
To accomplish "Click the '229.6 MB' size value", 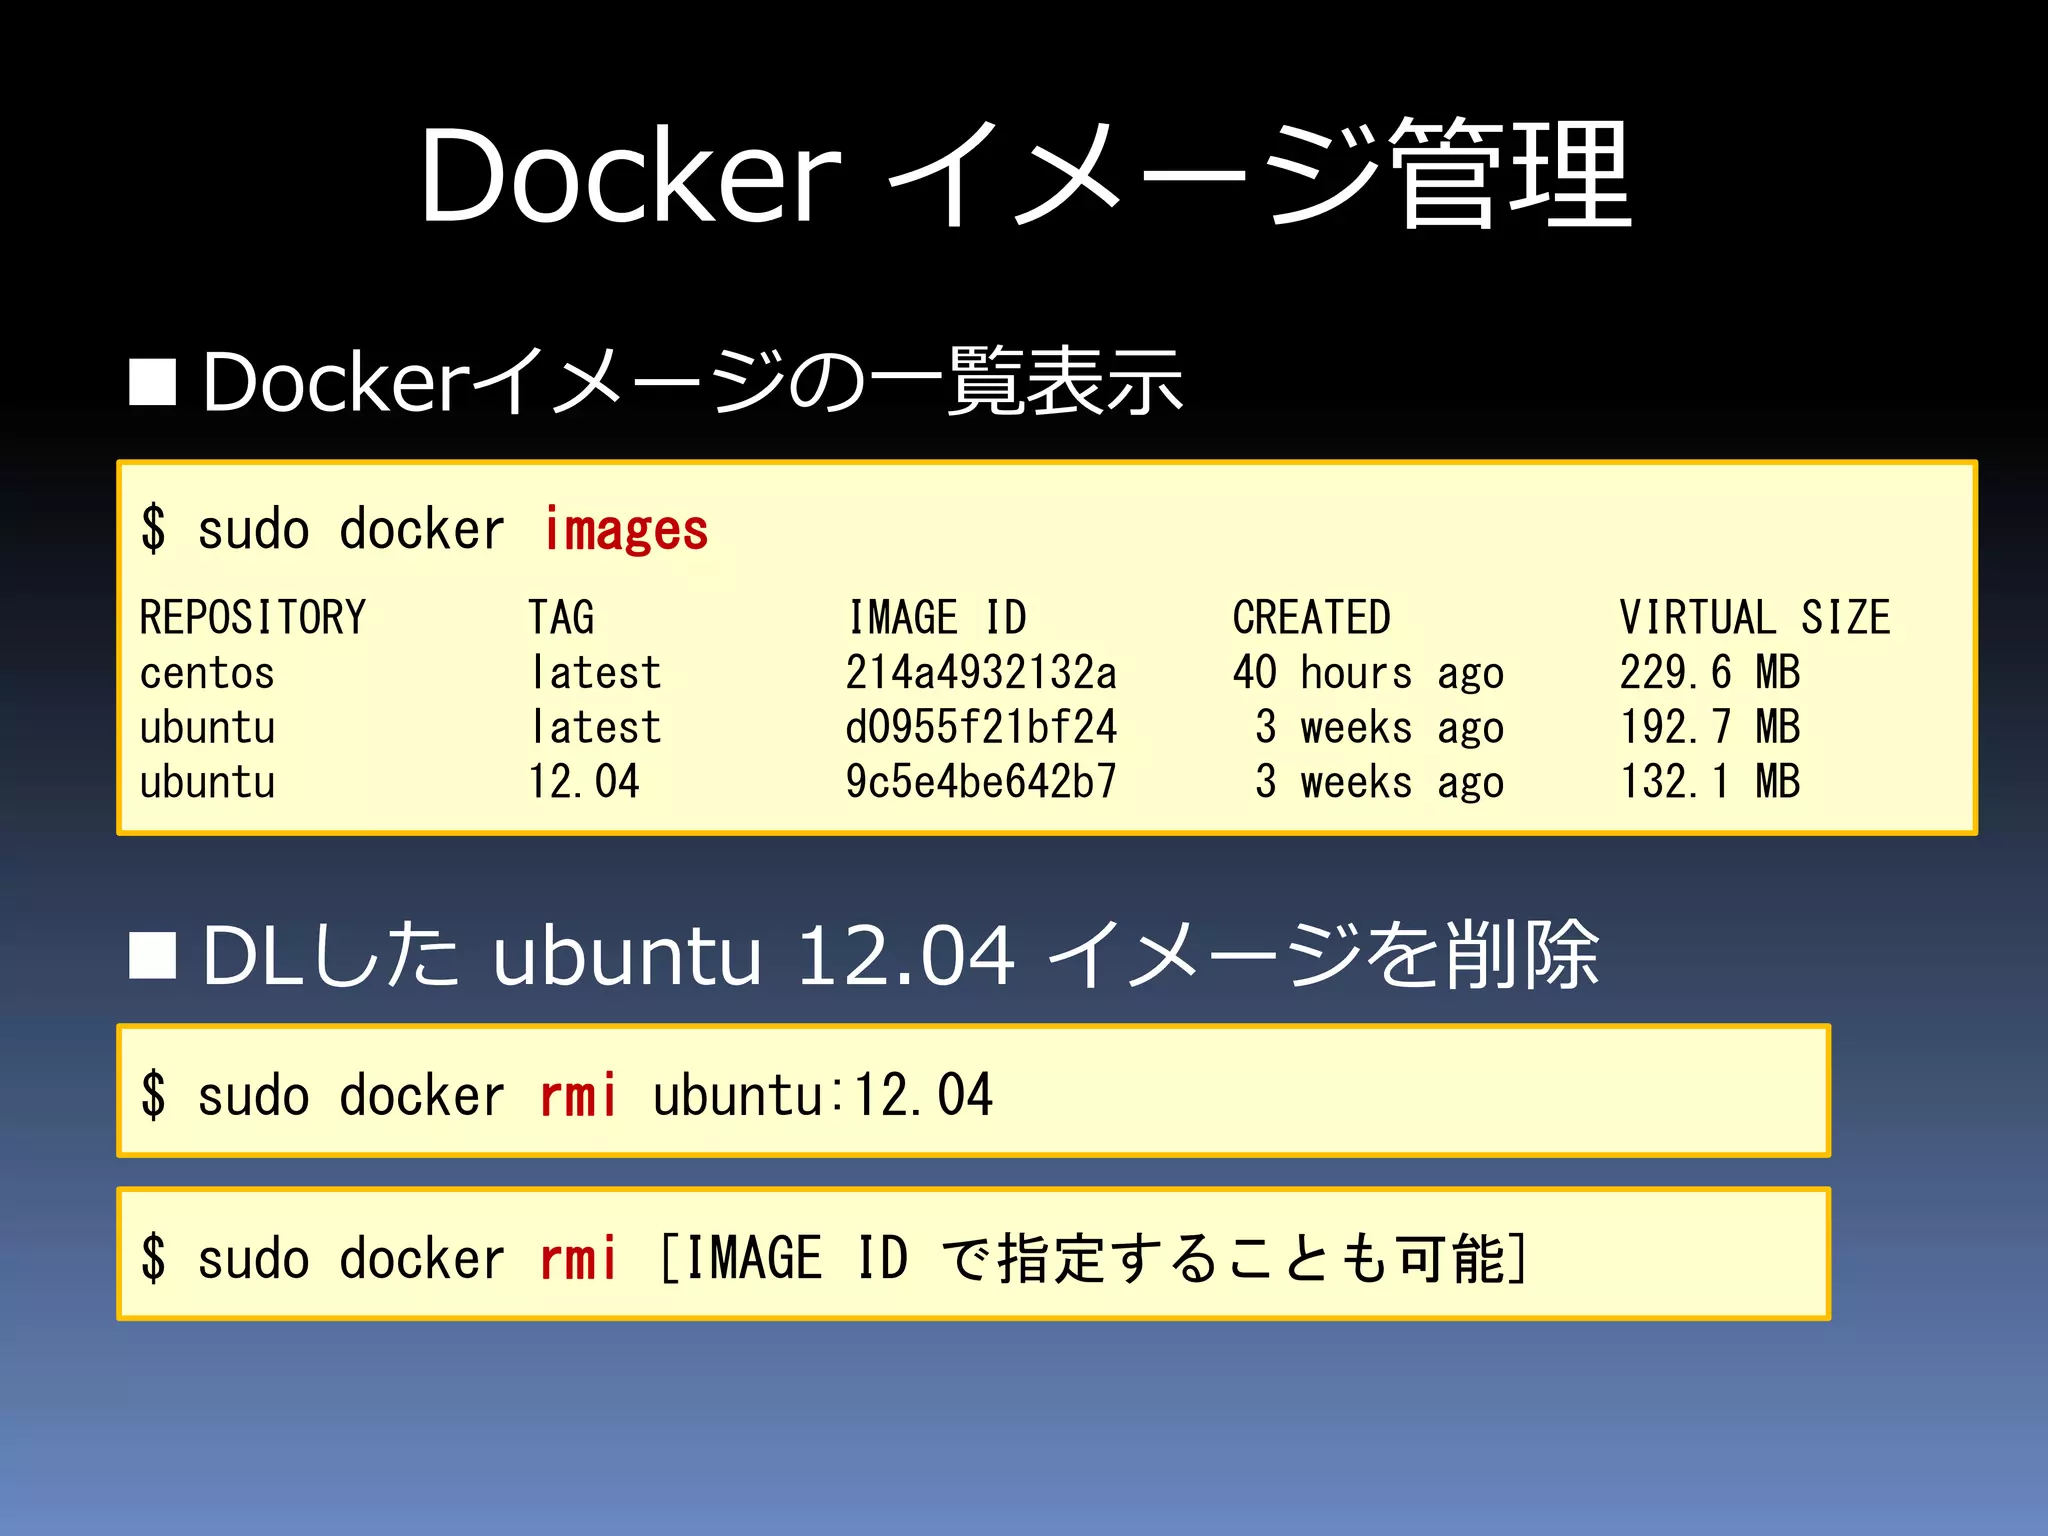I will [1710, 673].
